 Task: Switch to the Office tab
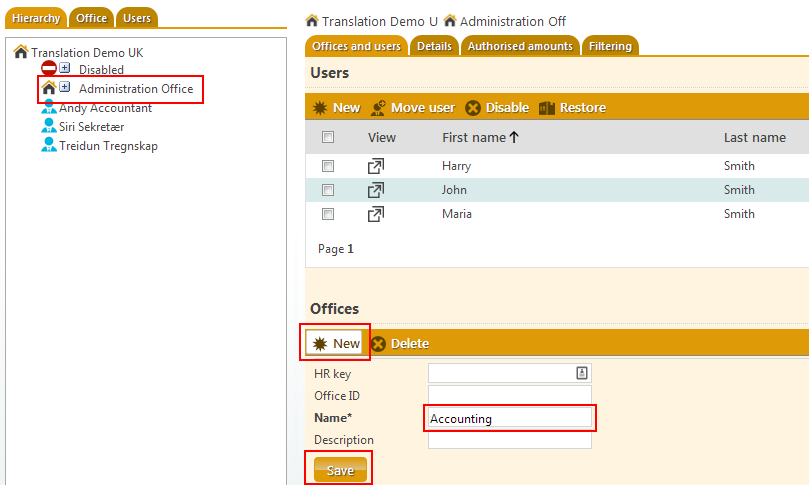[x=91, y=18]
